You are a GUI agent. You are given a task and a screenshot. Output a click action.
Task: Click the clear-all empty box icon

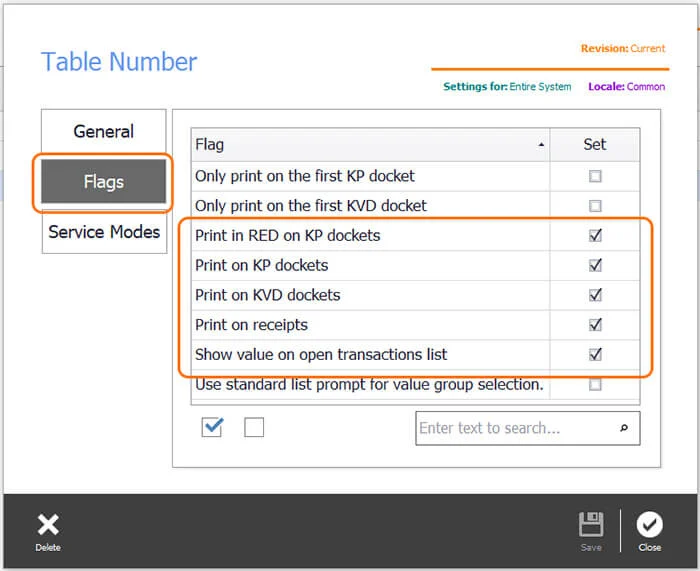(254, 427)
